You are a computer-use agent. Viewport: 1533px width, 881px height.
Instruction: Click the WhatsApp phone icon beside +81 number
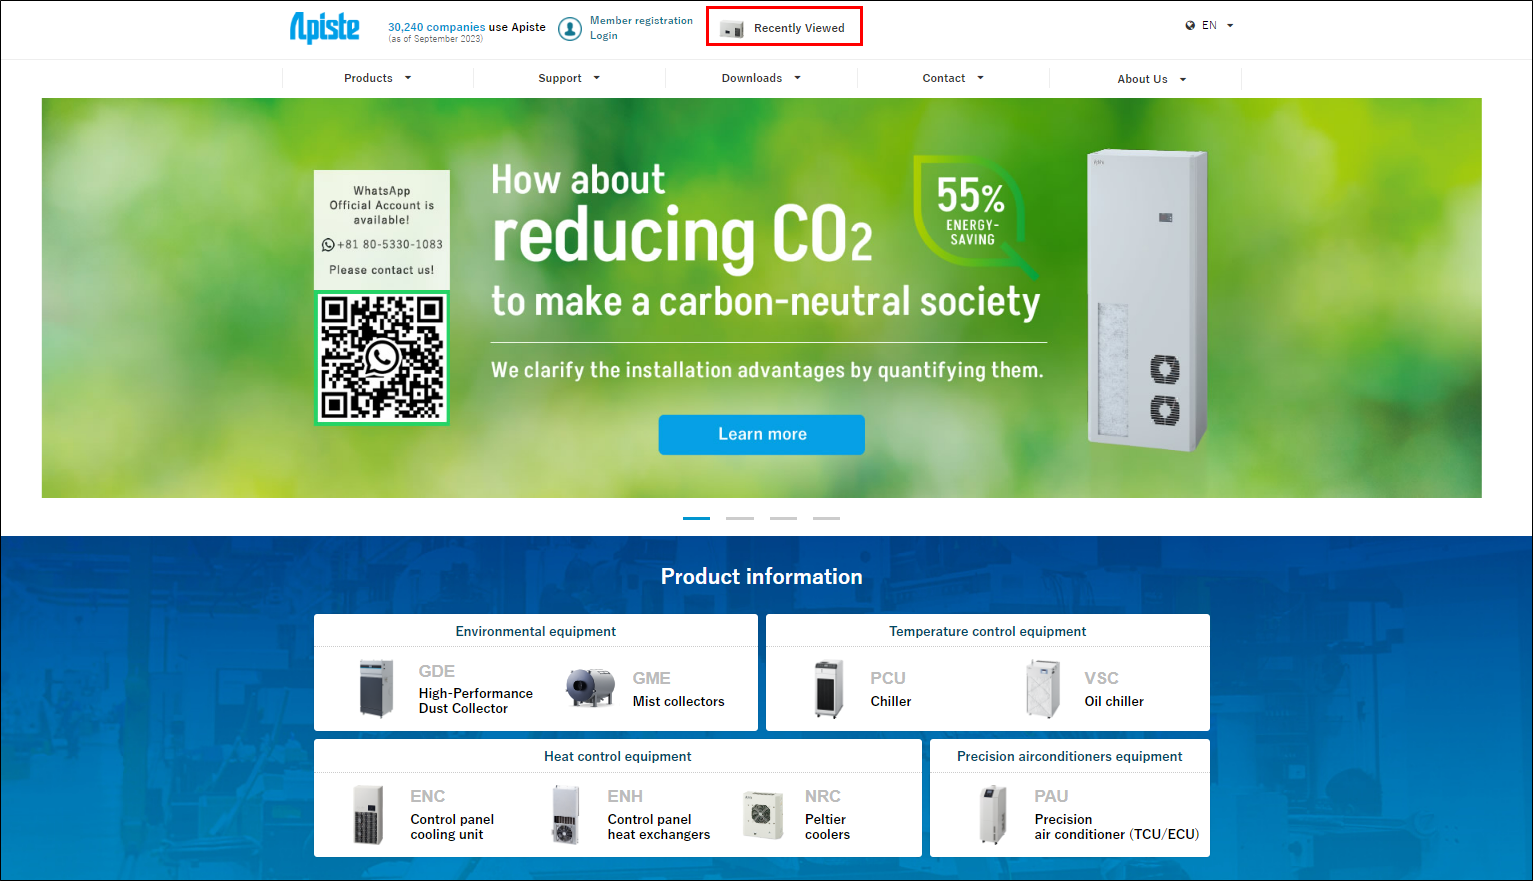(x=328, y=245)
